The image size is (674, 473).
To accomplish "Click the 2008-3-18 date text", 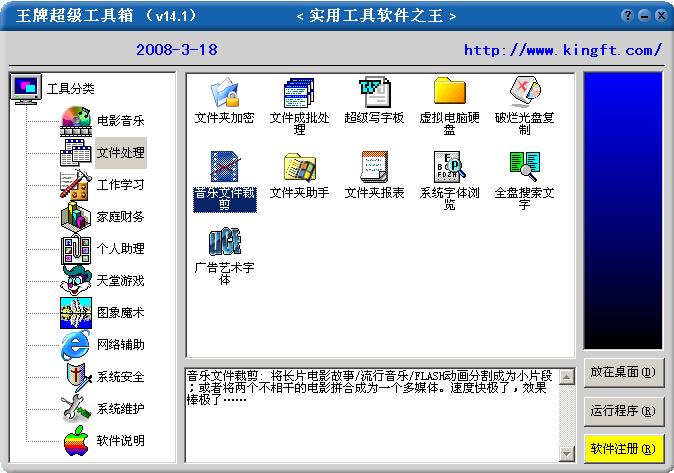I will [x=177, y=50].
